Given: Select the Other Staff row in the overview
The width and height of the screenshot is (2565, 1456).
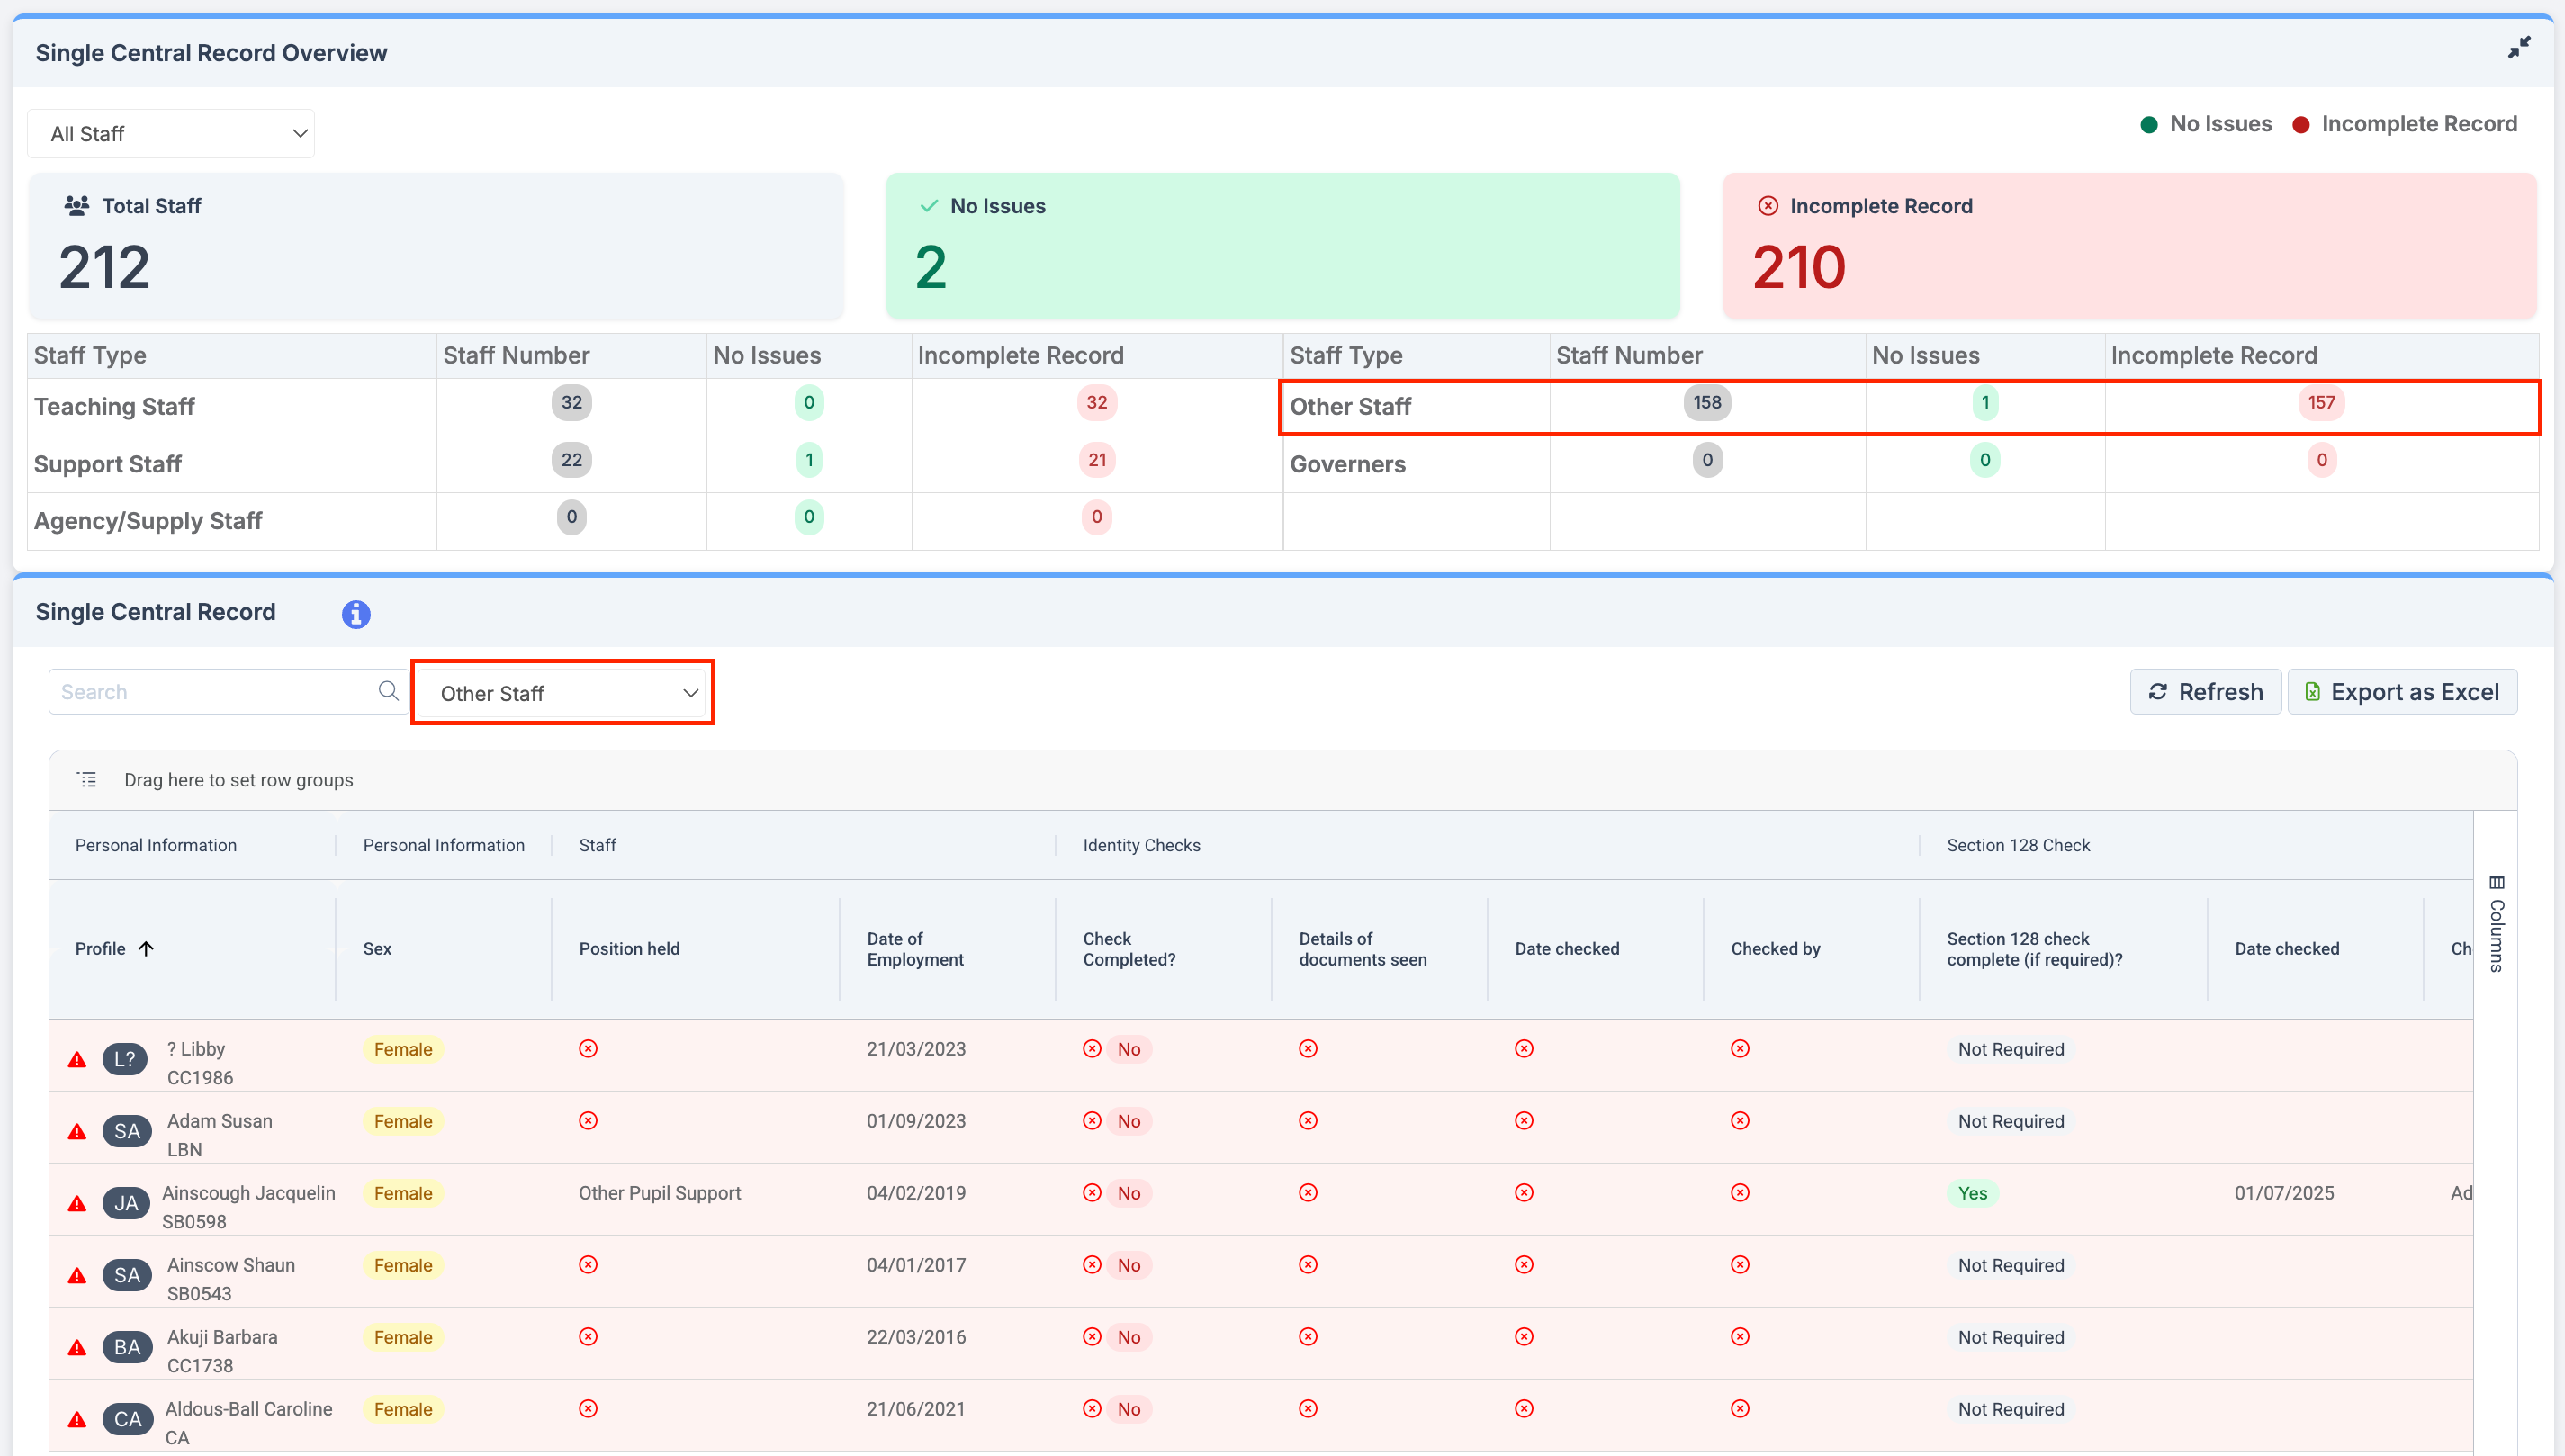Looking at the screenshot, I should [1350, 406].
